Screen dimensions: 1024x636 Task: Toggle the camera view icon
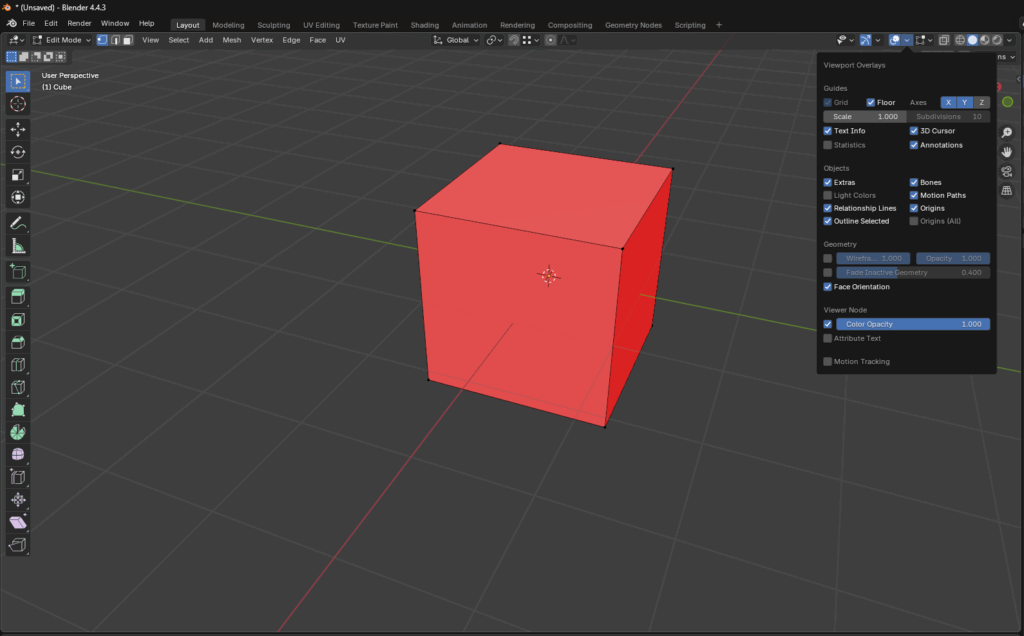(x=1007, y=172)
